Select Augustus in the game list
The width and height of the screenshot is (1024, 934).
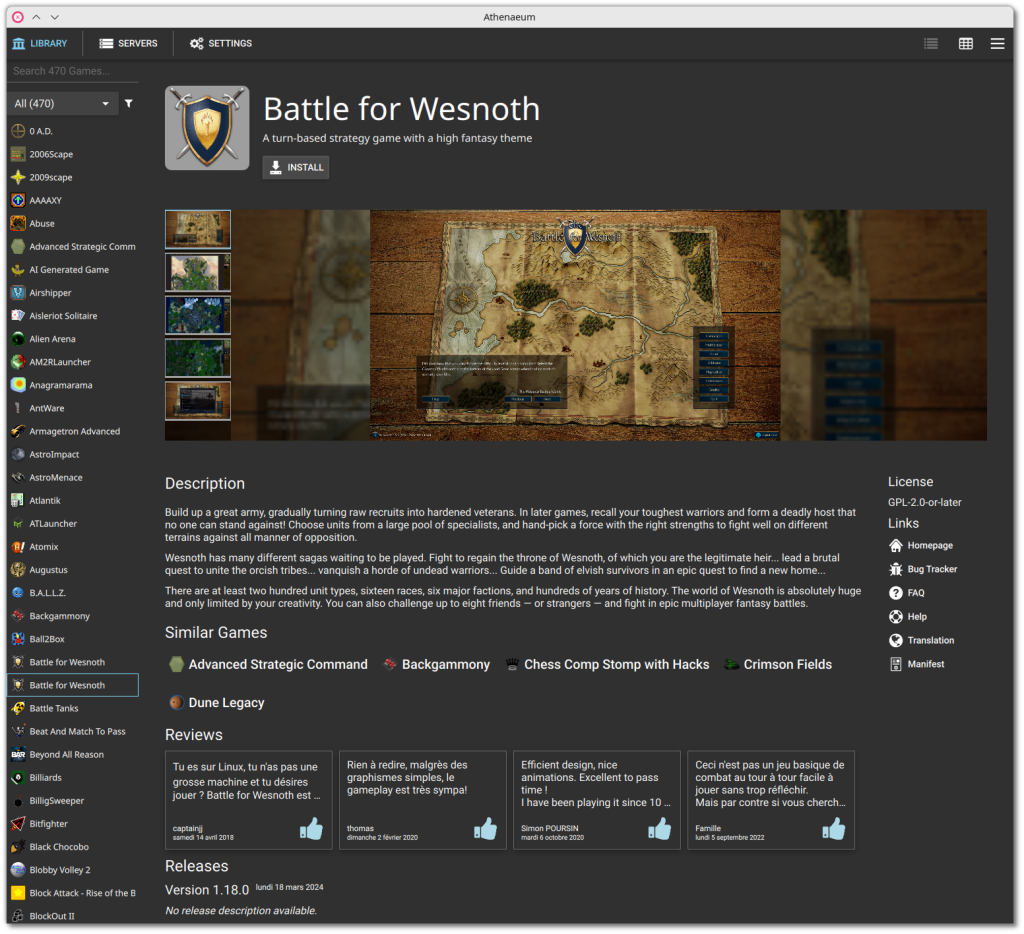[72, 570]
